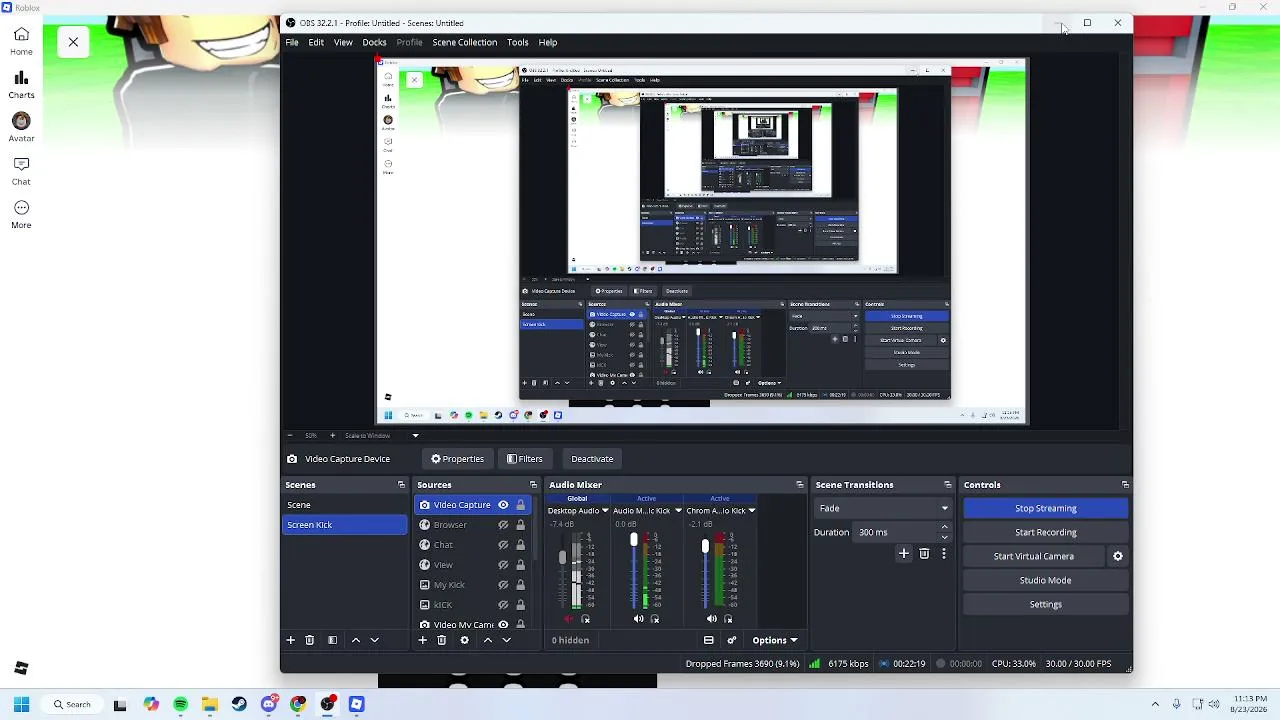
Task: Add a new scene with plus icon
Action: (x=291, y=640)
